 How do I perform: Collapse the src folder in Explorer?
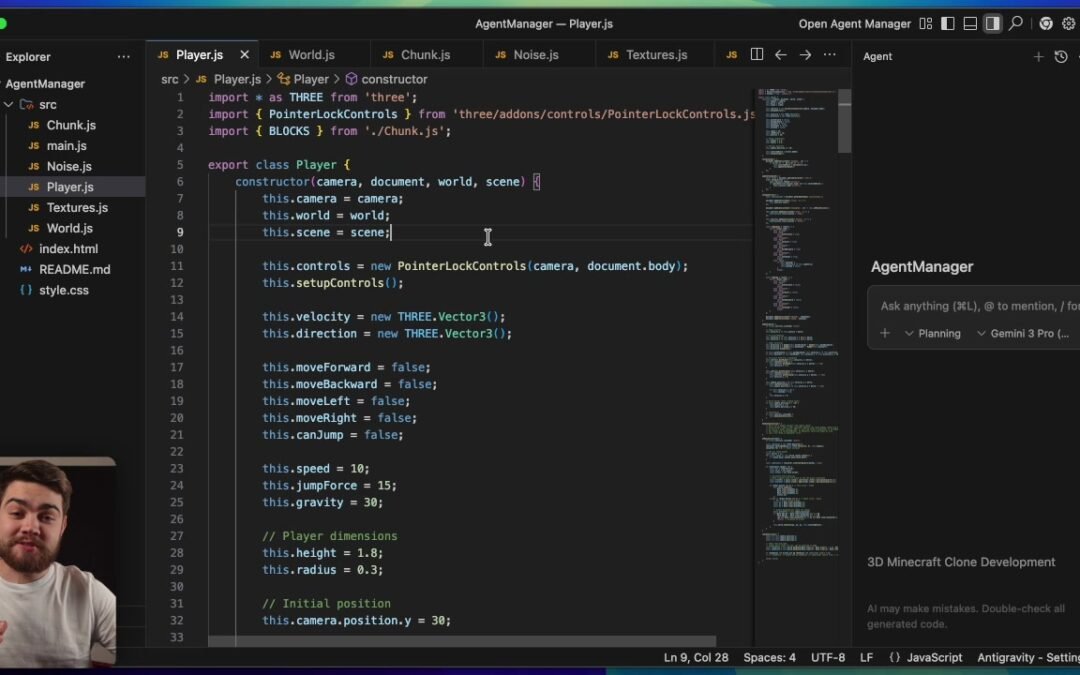click(x=8, y=104)
